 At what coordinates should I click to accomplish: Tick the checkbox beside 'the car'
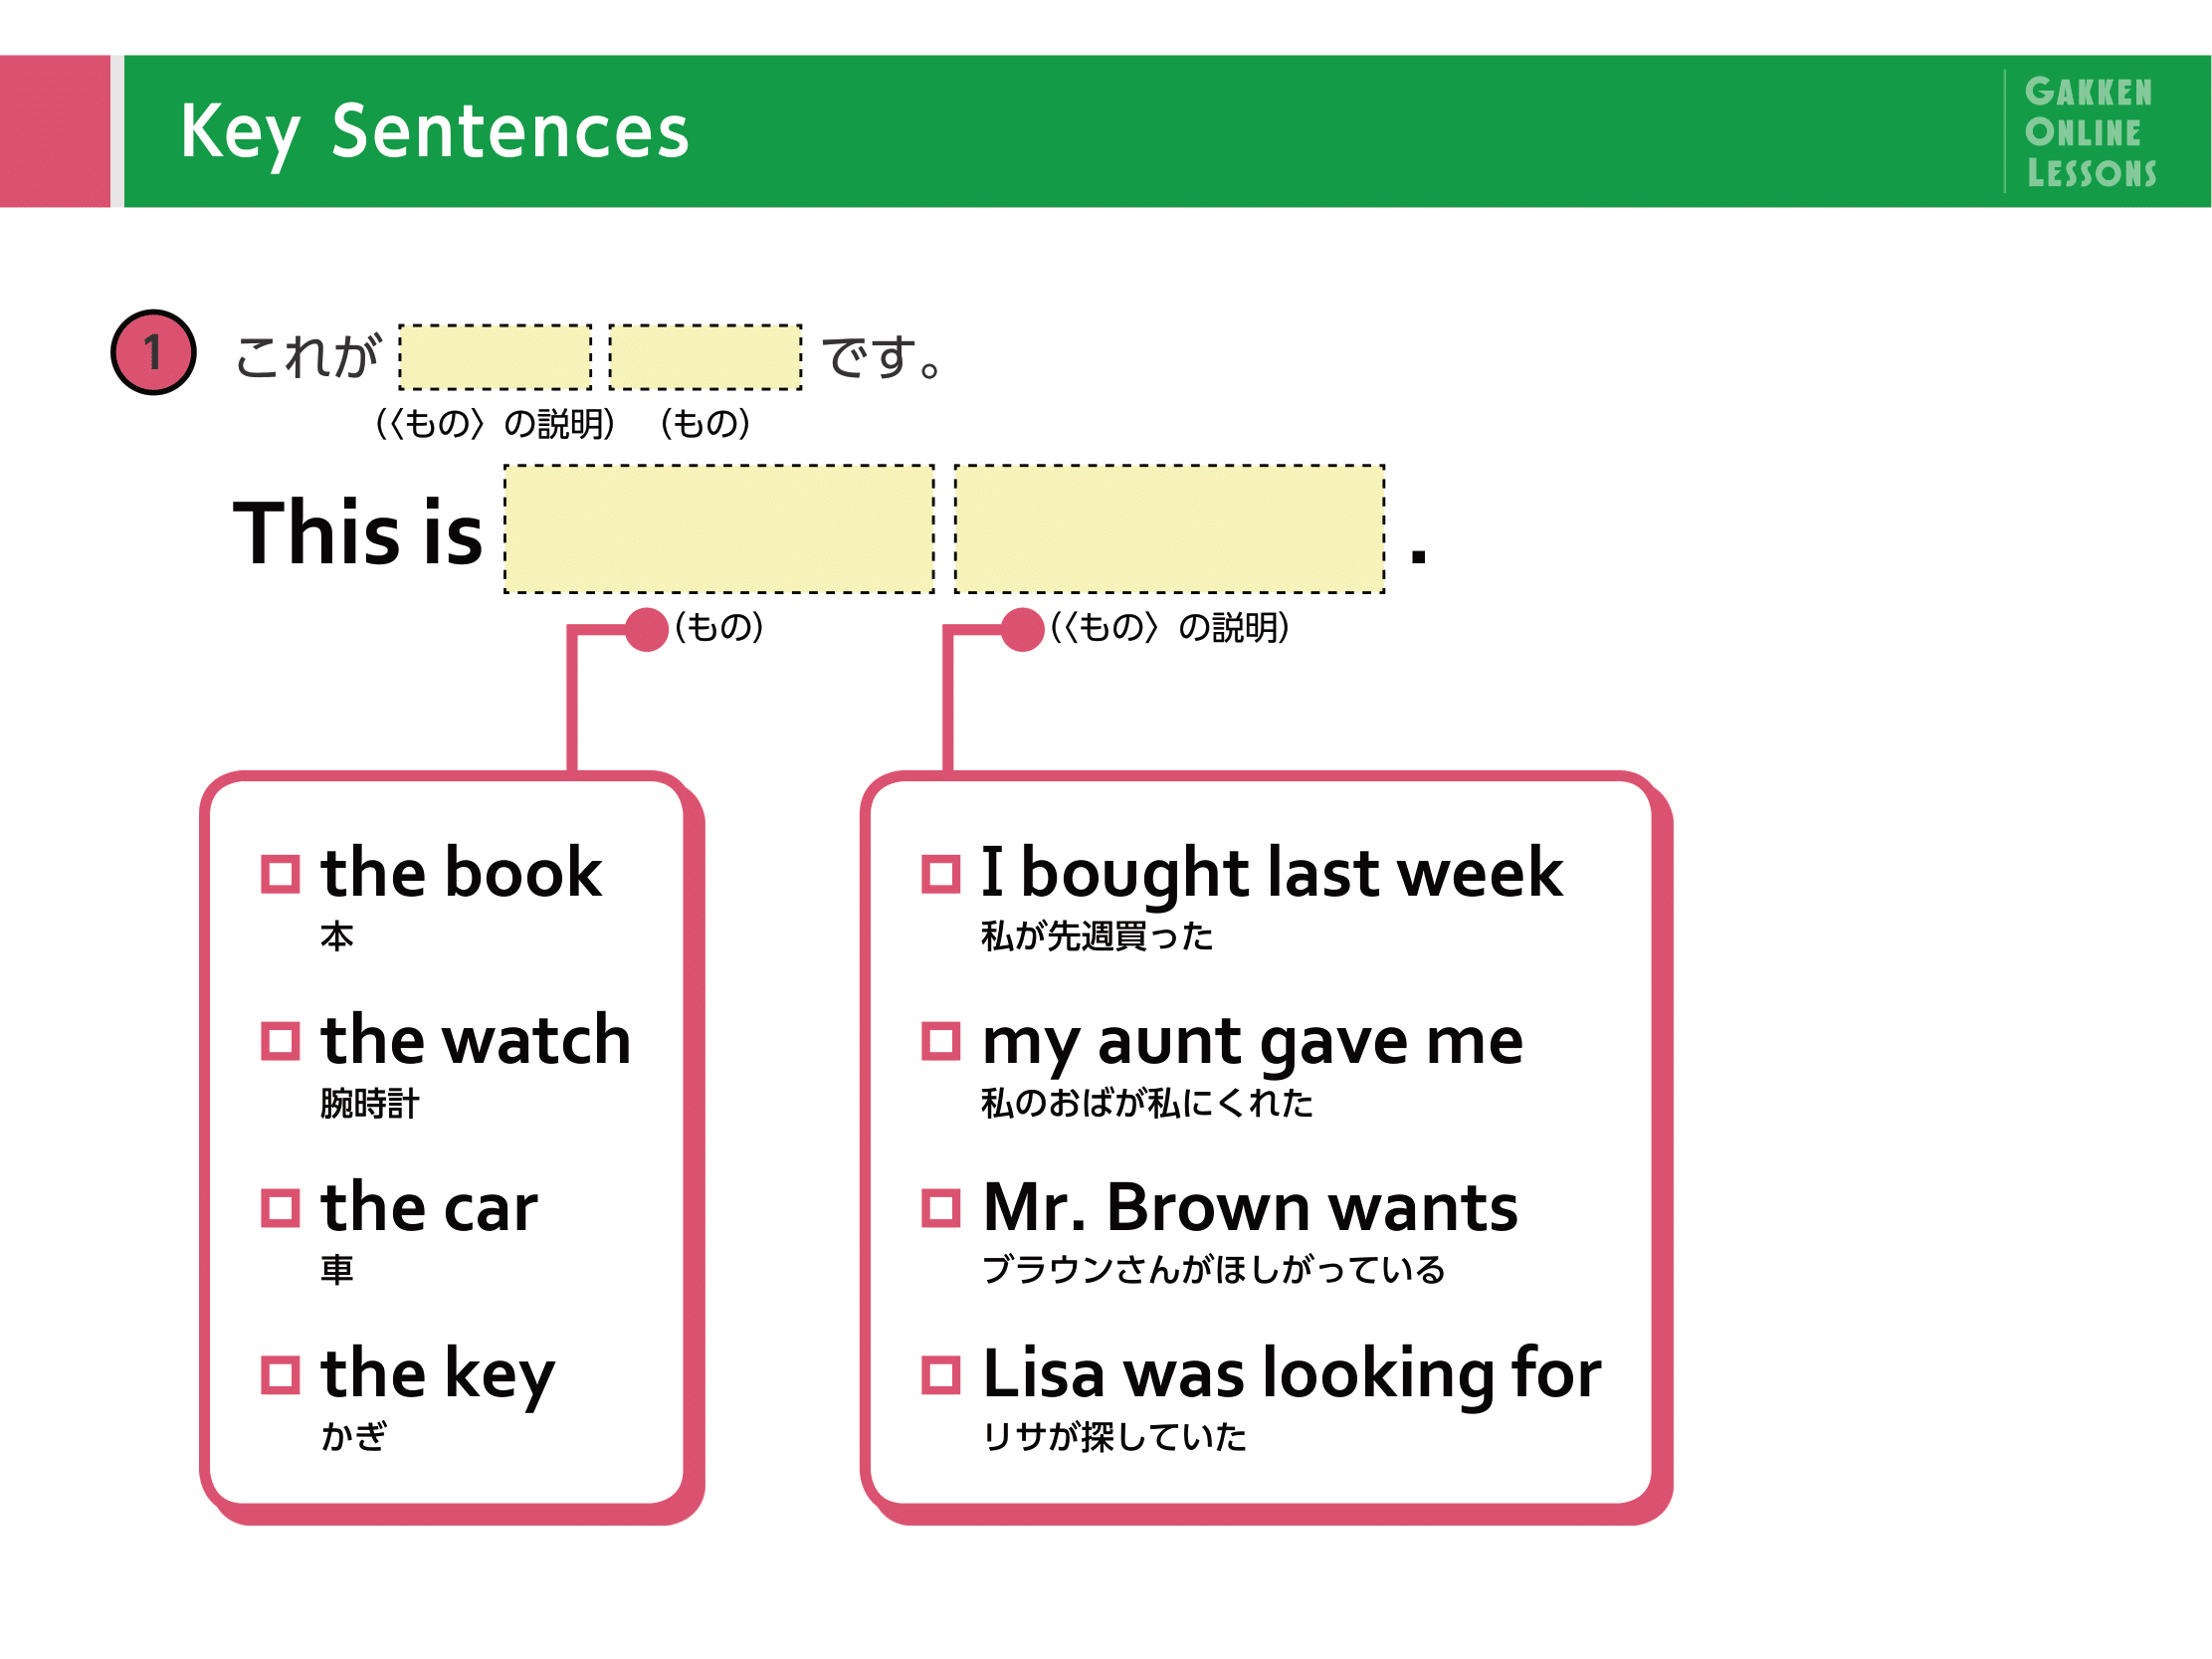(x=280, y=1207)
